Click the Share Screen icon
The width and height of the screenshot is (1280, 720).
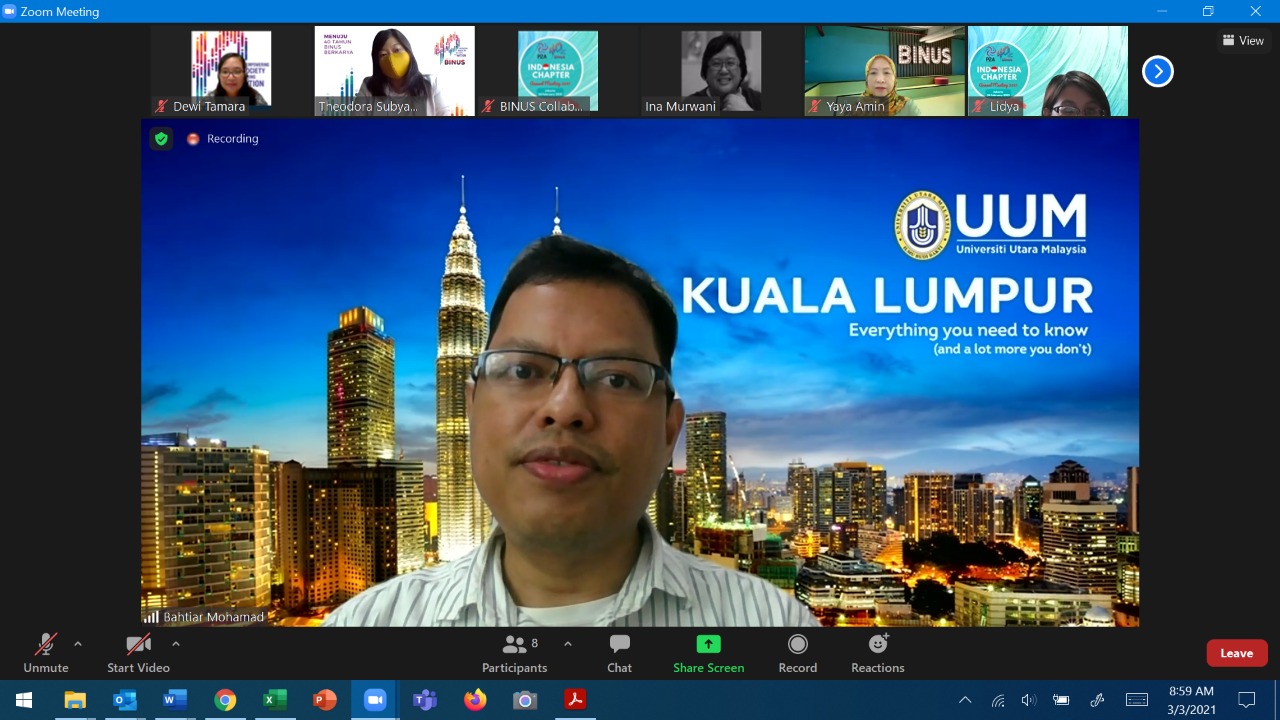tap(708, 645)
